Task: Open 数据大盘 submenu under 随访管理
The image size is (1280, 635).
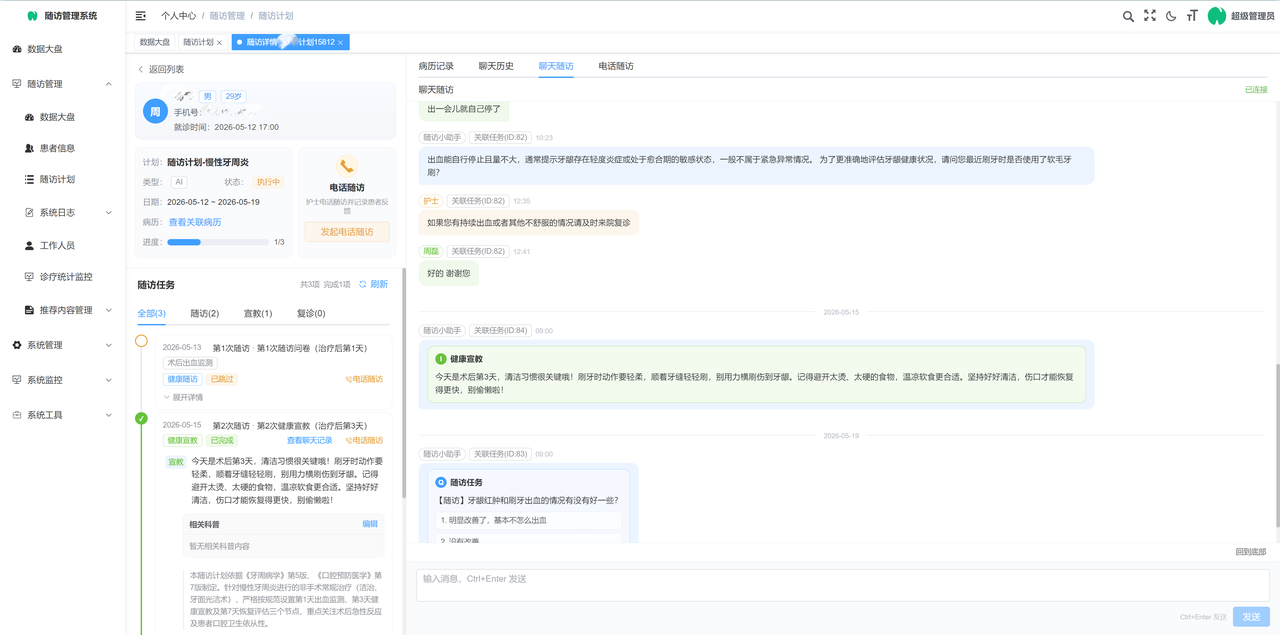Action: coord(57,117)
